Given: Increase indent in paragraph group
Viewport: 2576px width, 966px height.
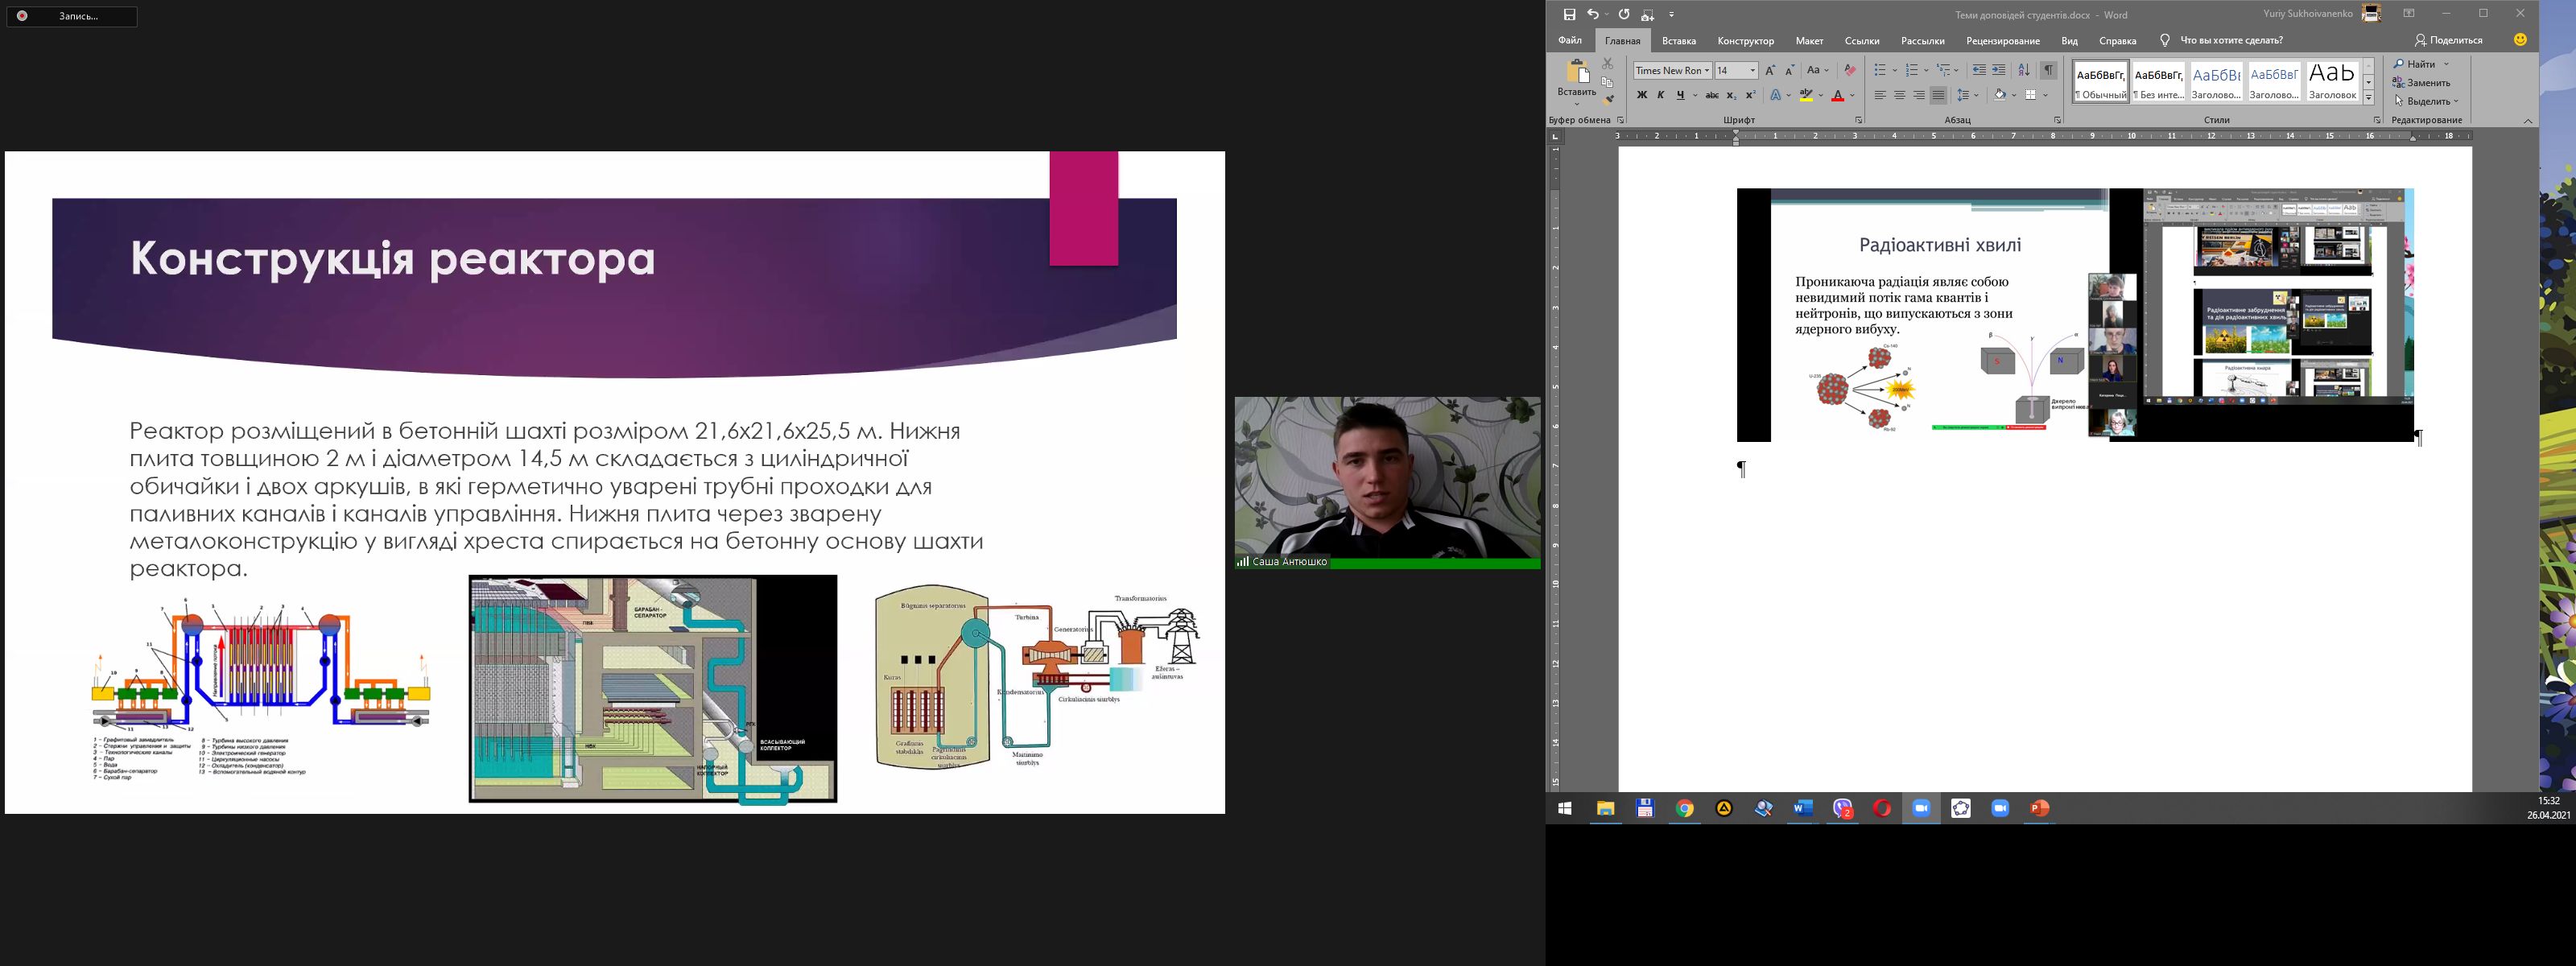Looking at the screenshot, I should pyautogui.click(x=1998, y=70).
